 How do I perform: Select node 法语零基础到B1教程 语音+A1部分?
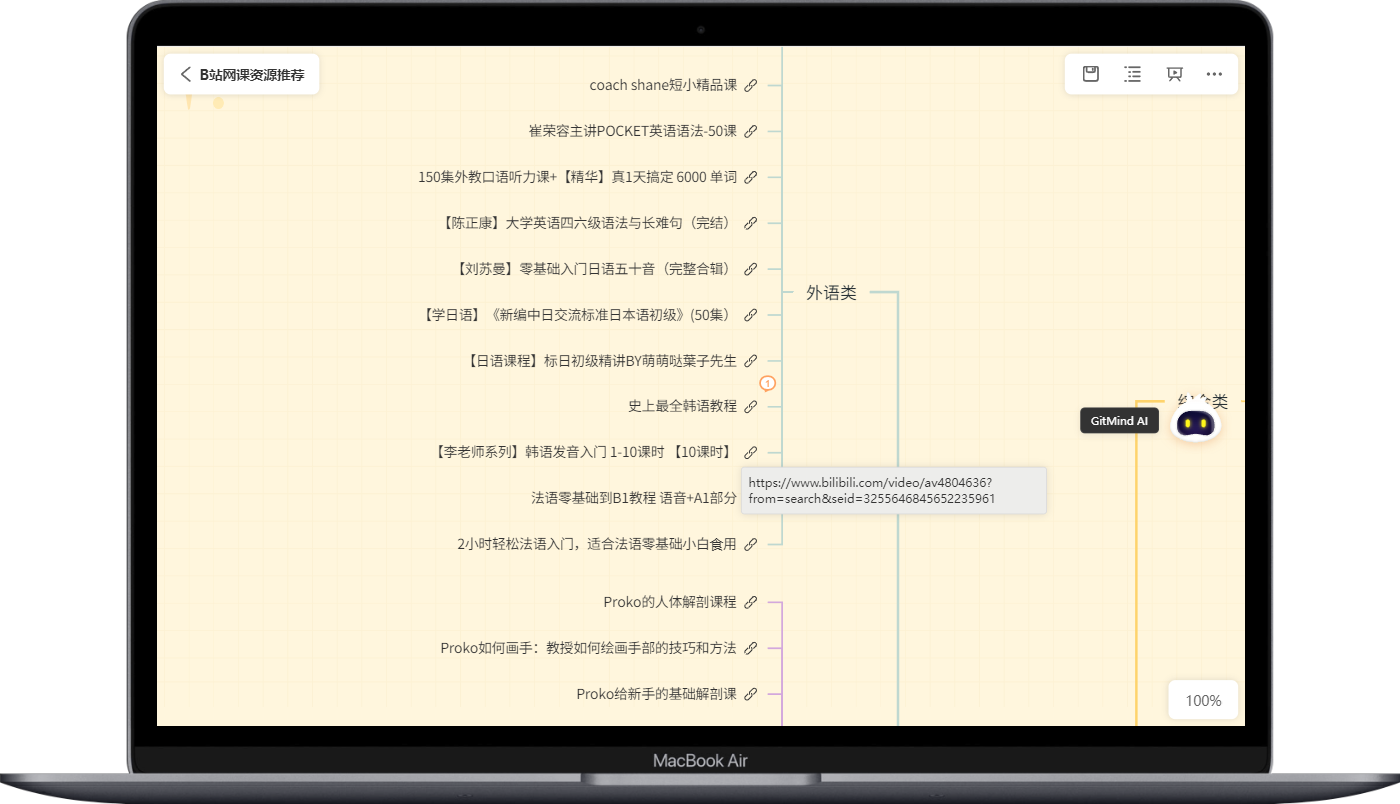click(x=634, y=498)
